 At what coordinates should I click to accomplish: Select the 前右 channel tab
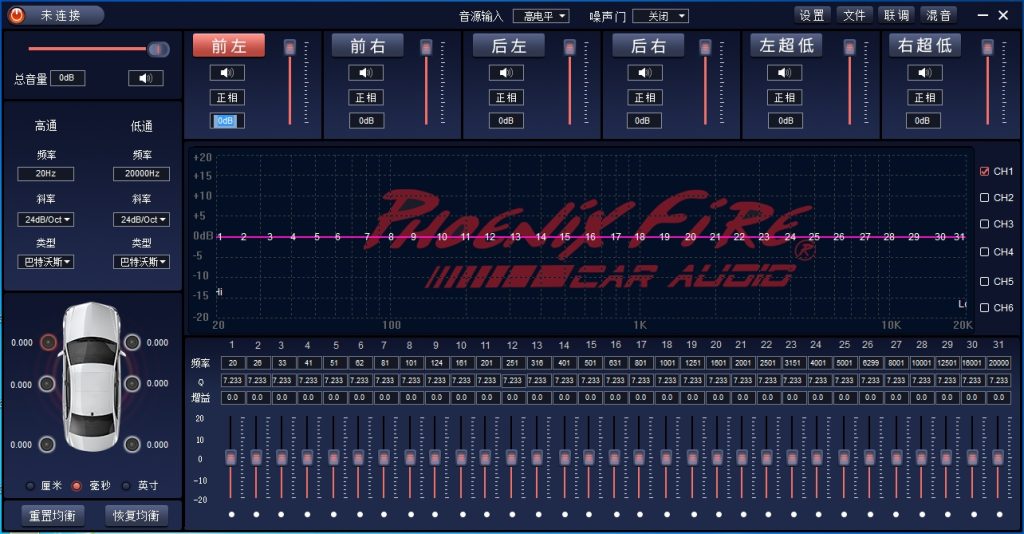tap(368, 46)
